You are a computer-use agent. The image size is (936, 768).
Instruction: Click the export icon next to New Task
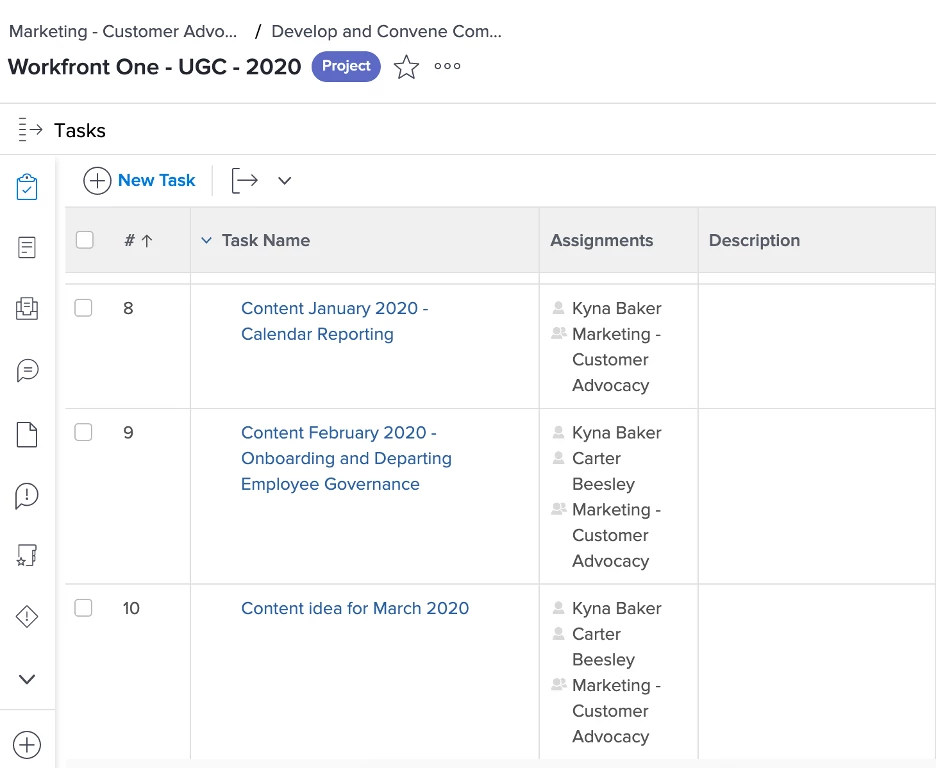click(x=245, y=181)
